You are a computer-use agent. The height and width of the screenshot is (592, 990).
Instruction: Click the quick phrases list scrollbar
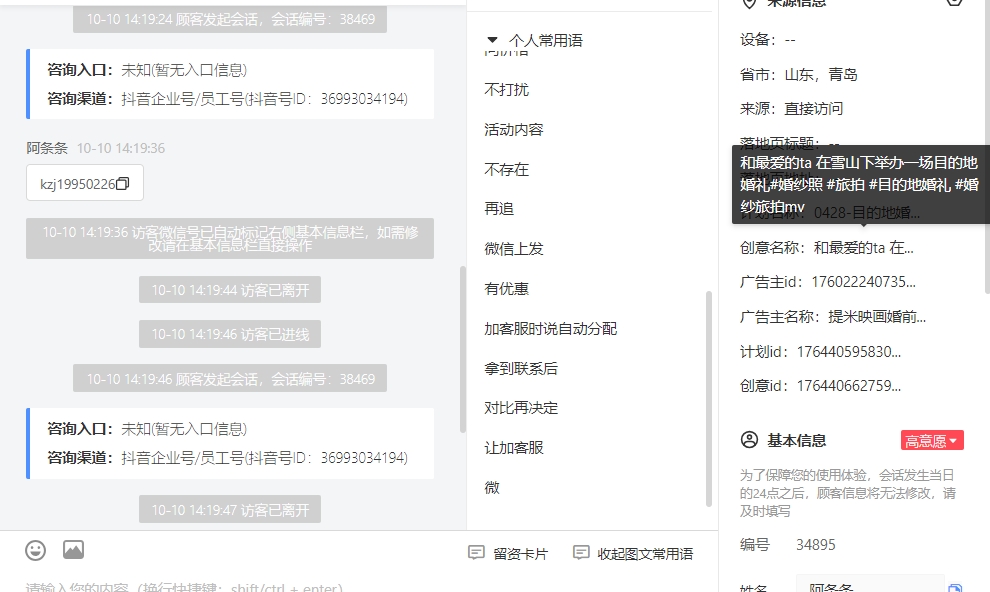click(x=708, y=398)
